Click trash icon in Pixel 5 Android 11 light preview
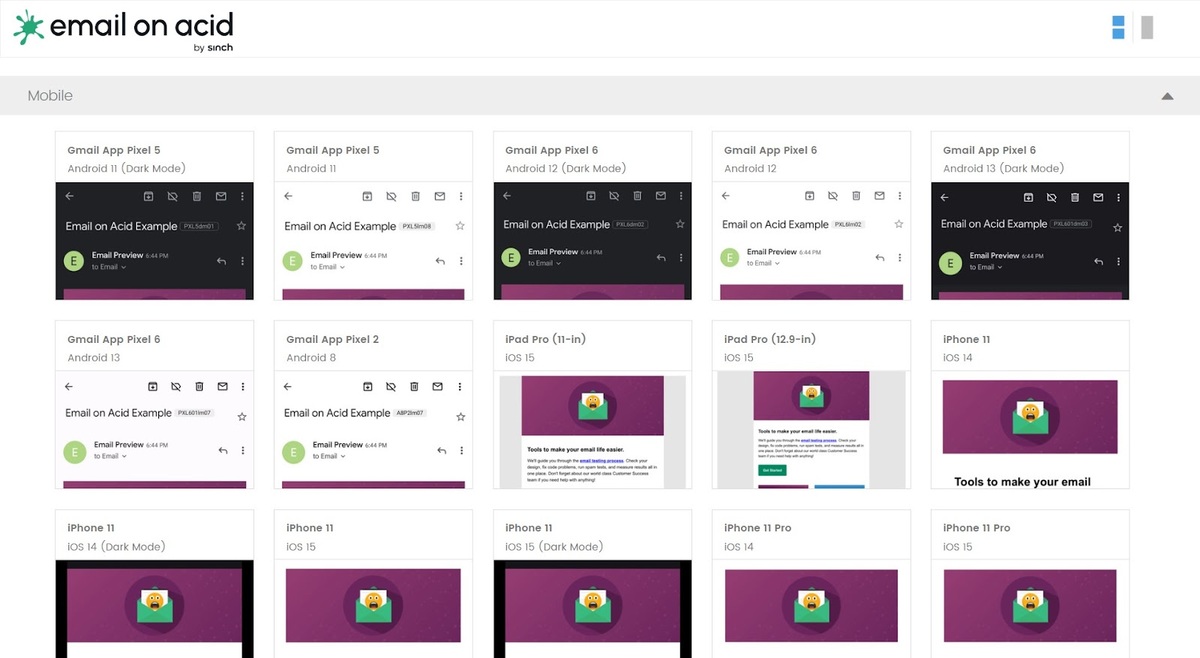This screenshot has height=658, width=1200. 415,196
